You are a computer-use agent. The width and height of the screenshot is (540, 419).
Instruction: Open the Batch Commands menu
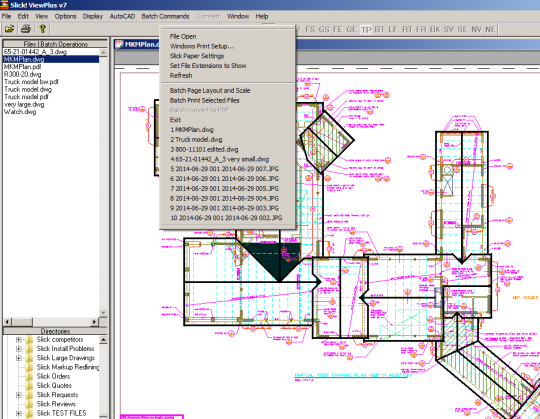(x=165, y=16)
